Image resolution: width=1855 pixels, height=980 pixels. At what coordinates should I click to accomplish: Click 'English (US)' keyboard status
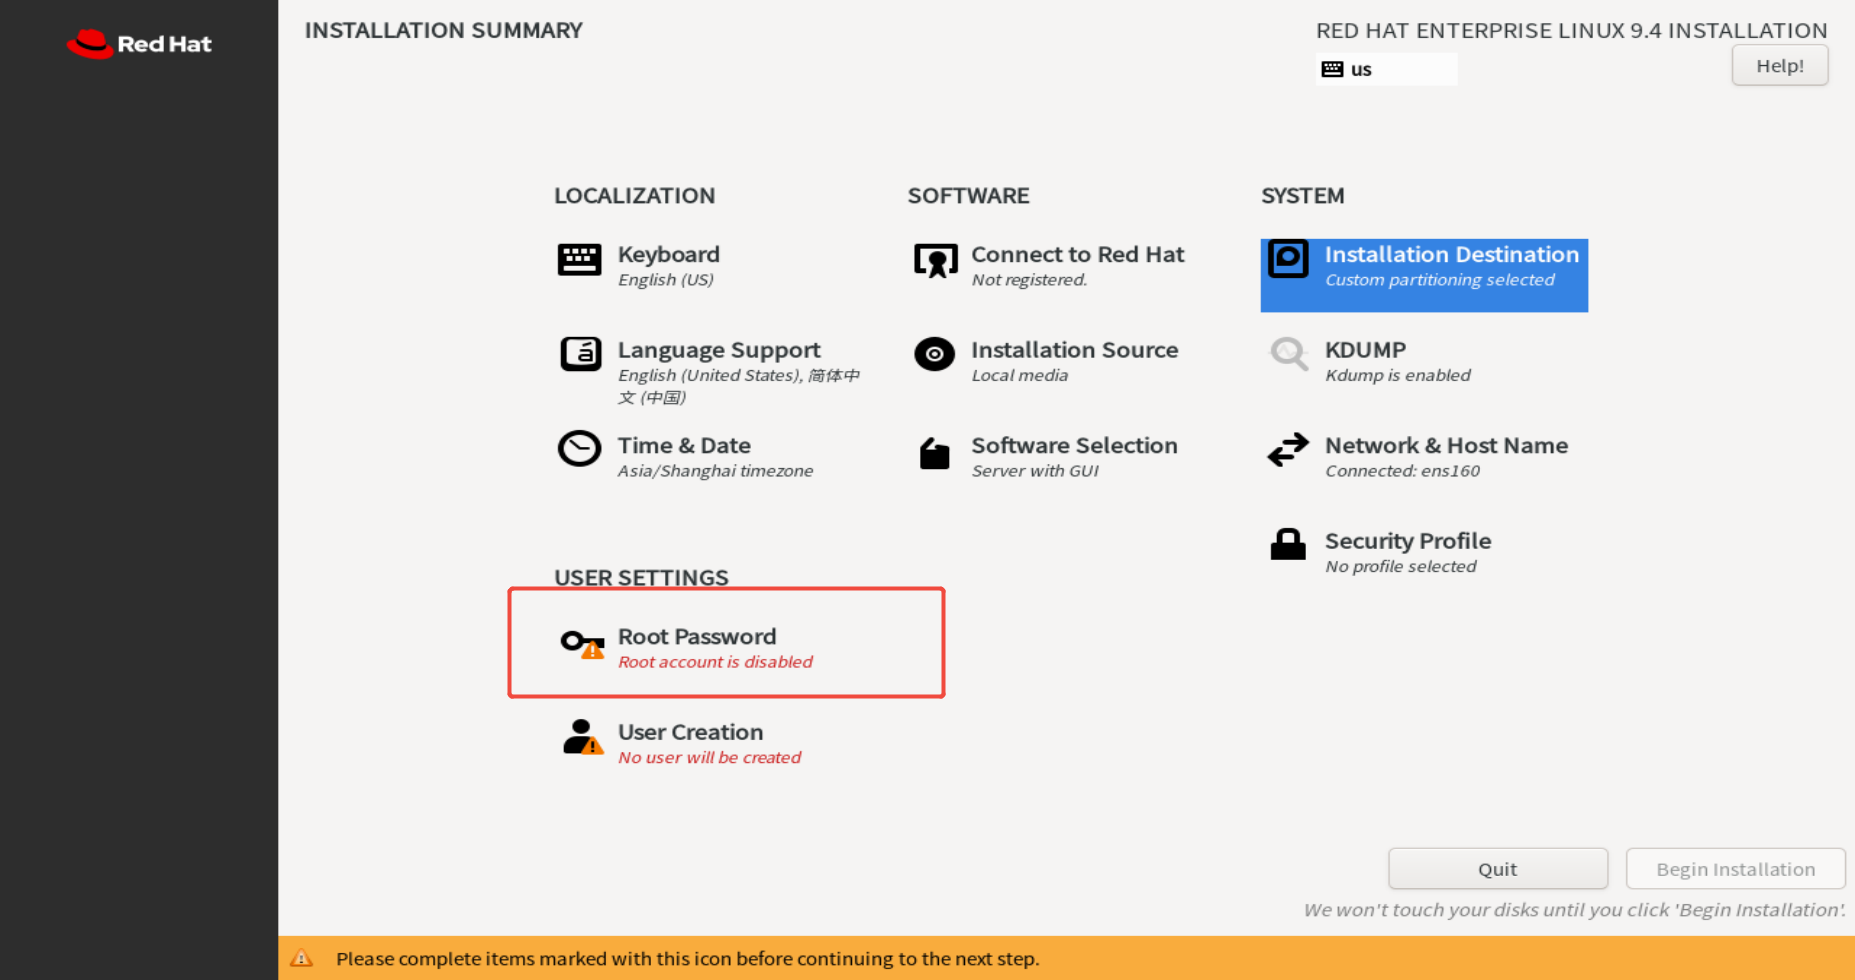(665, 280)
